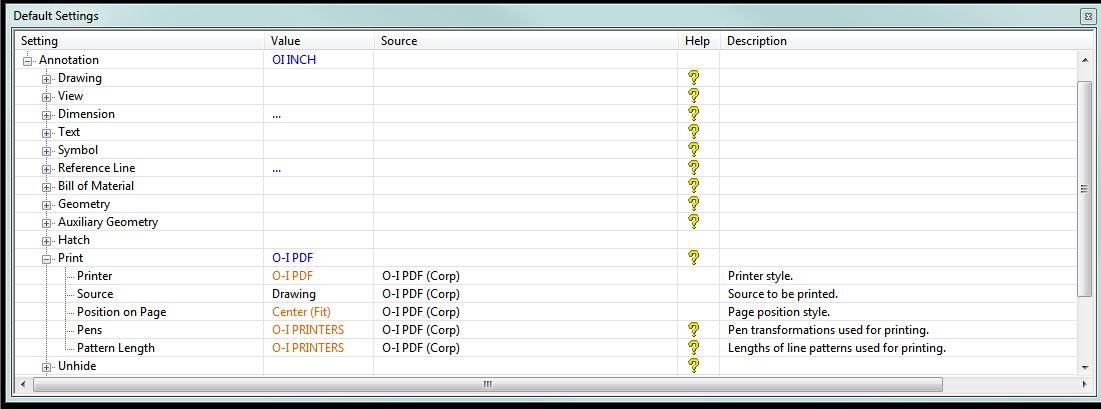Open help icon for the Symbol row
Image resolution: width=1101 pixels, height=409 pixels.
pos(694,150)
